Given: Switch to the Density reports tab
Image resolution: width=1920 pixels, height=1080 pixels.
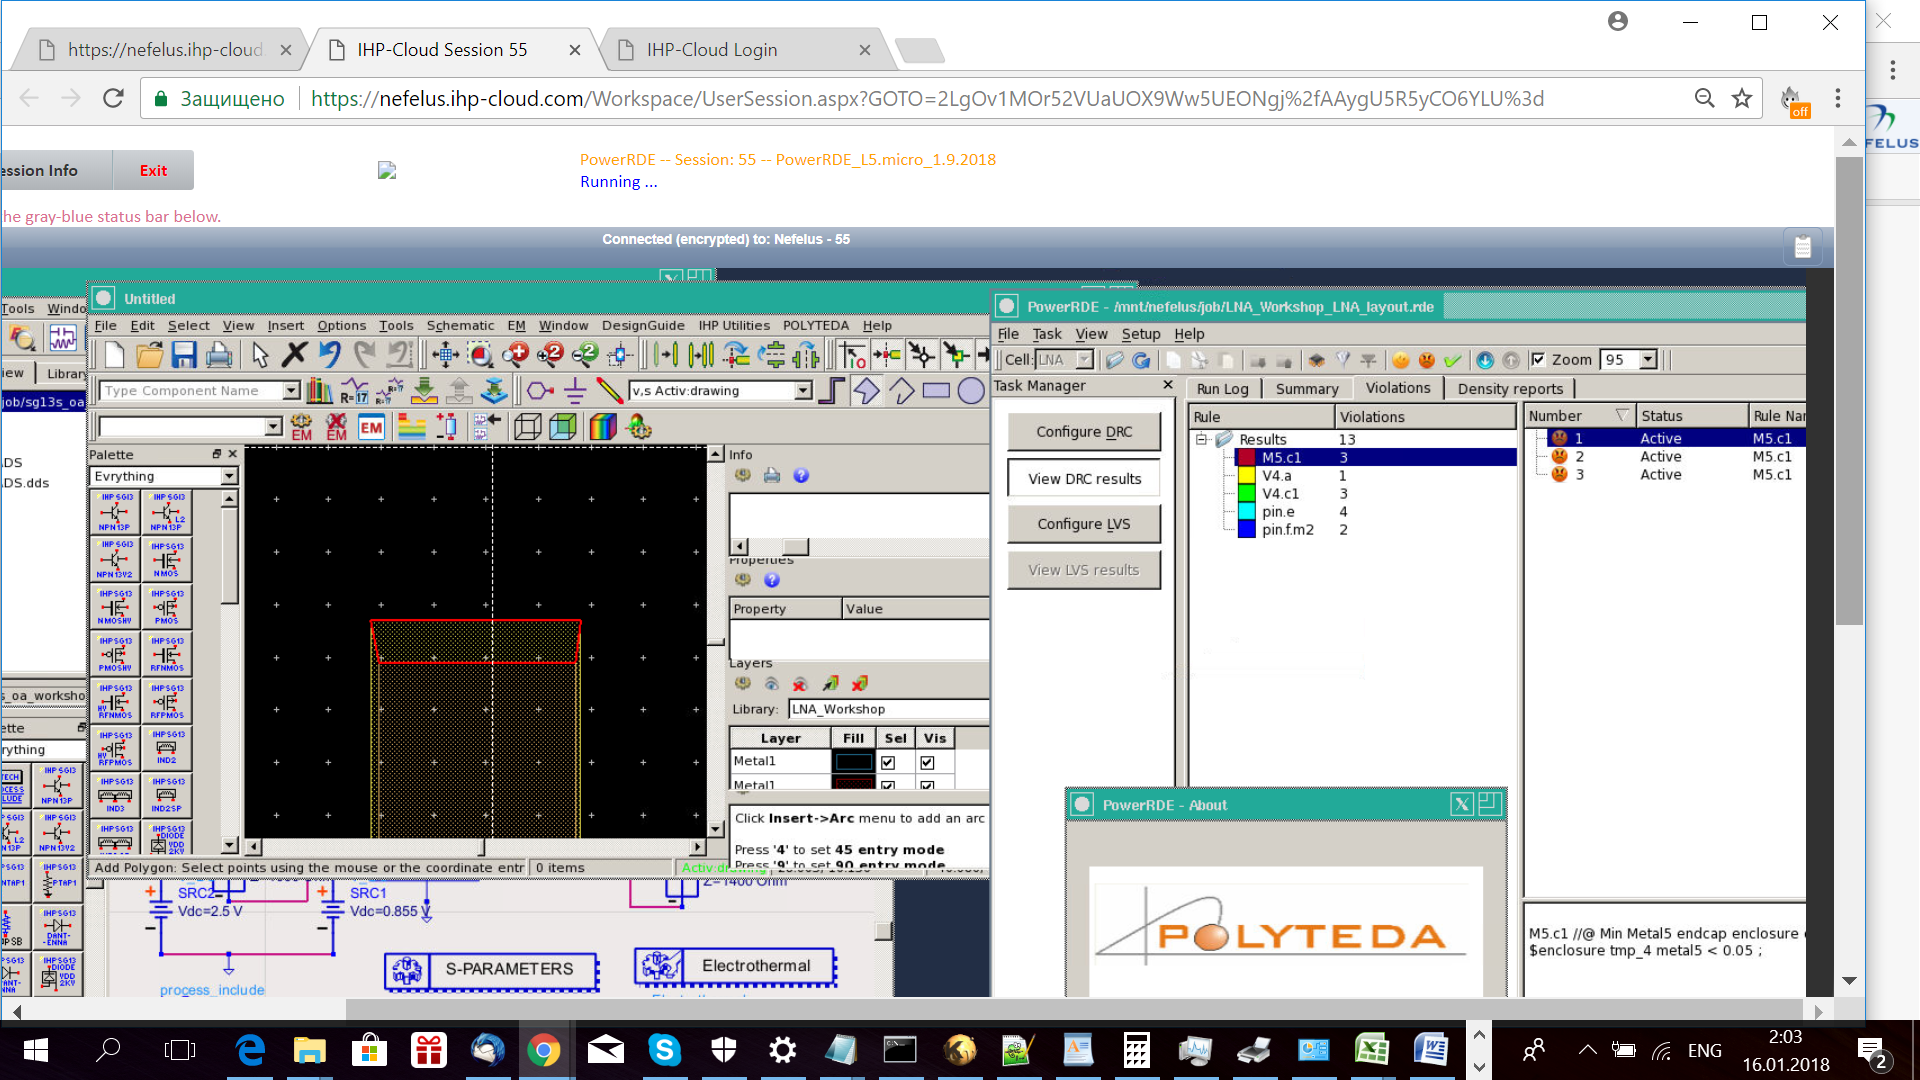Looking at the screenshot, I should (x=1509, y=389).
